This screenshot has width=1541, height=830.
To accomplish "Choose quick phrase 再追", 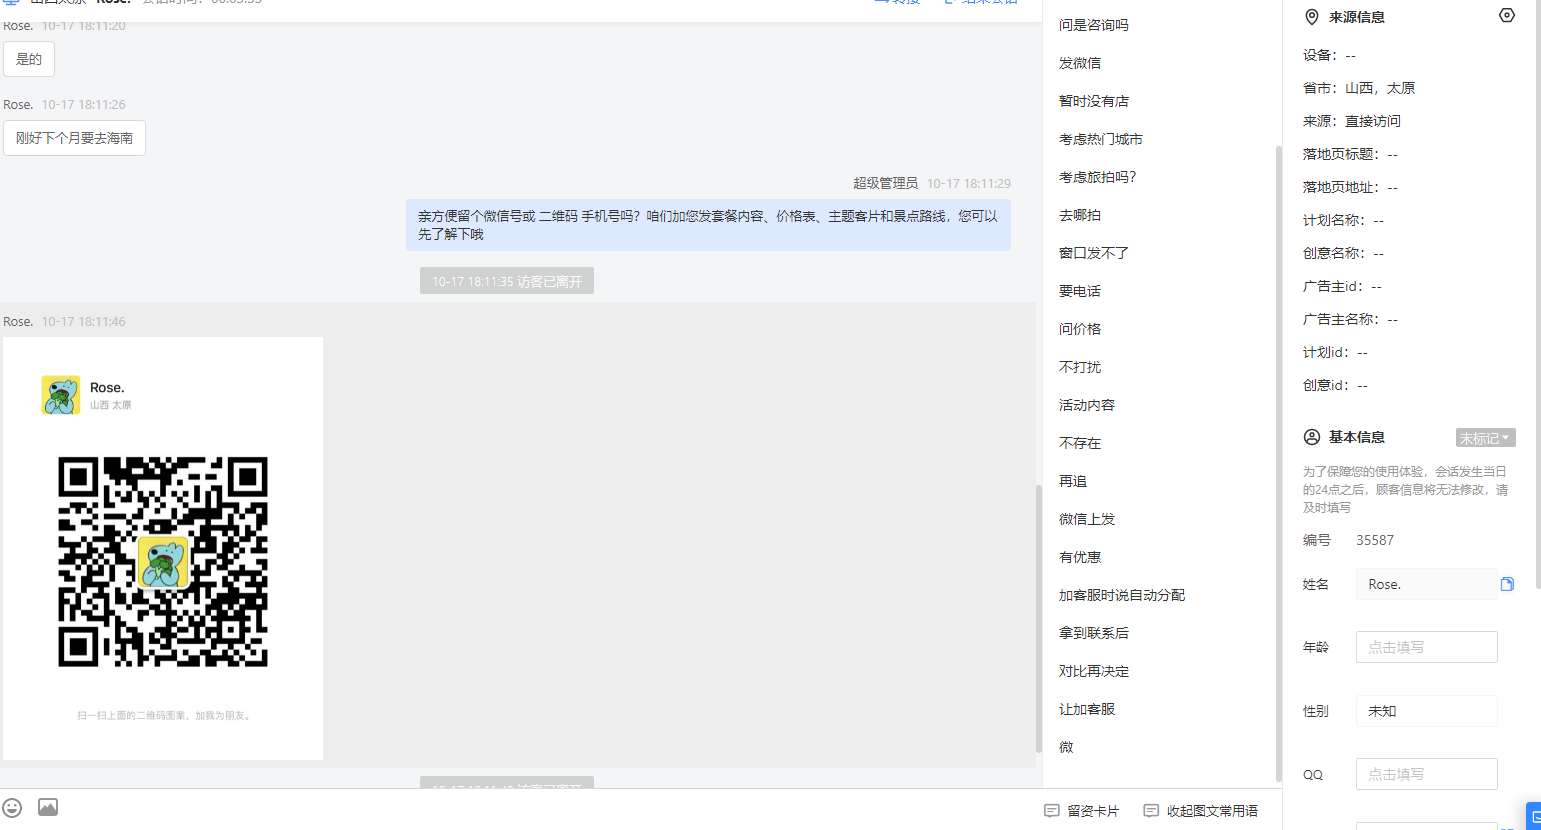I will coord(1073,481).
